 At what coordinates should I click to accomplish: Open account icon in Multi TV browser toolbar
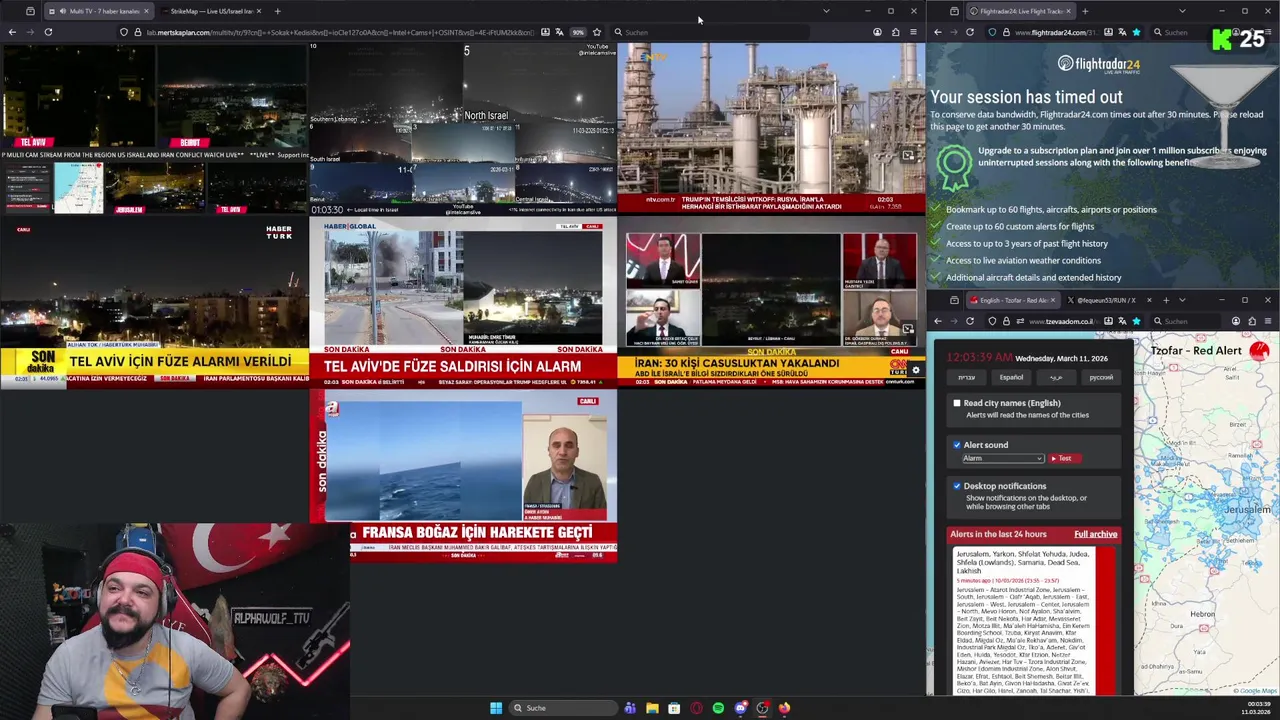coord(877,32)
